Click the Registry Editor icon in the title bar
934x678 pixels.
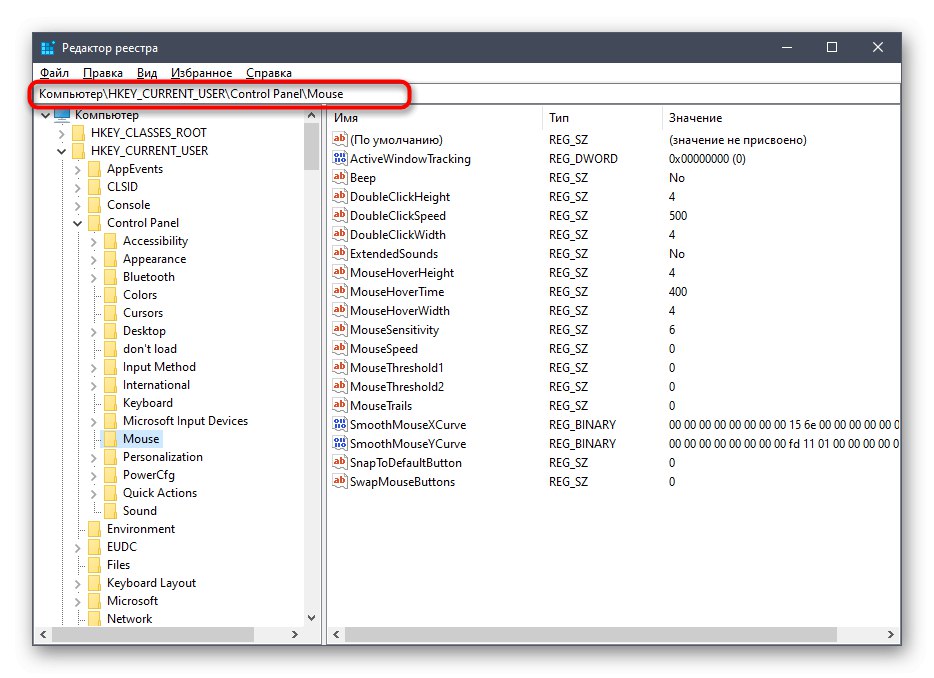click(48, 48)
